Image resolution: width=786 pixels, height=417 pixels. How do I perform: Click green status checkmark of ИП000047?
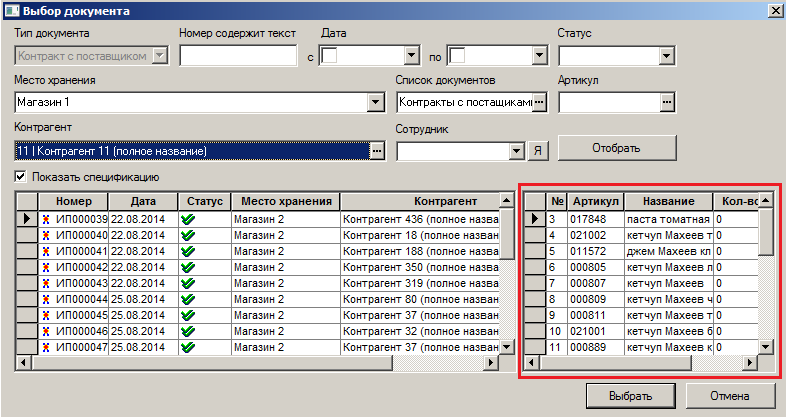[x=188, y=347]
